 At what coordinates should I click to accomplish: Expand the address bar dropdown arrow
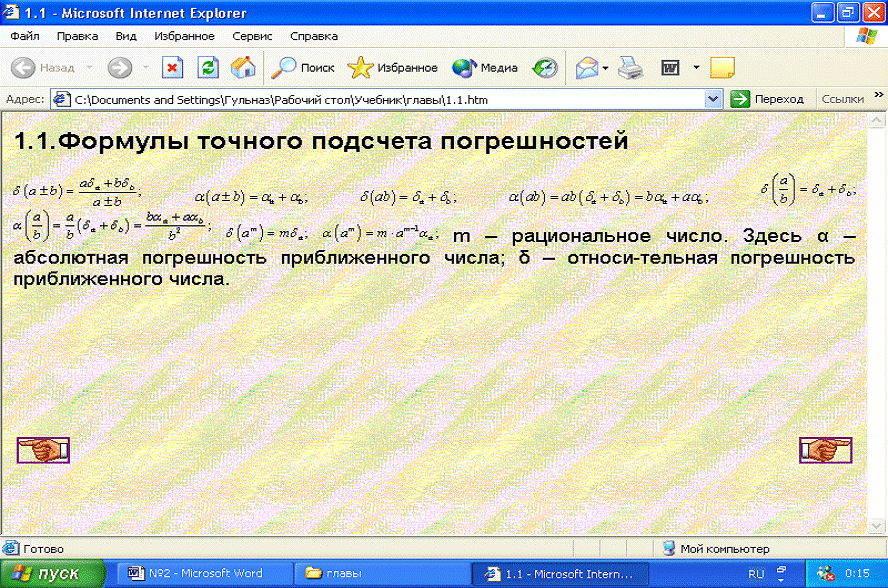(x=713, y=99)
